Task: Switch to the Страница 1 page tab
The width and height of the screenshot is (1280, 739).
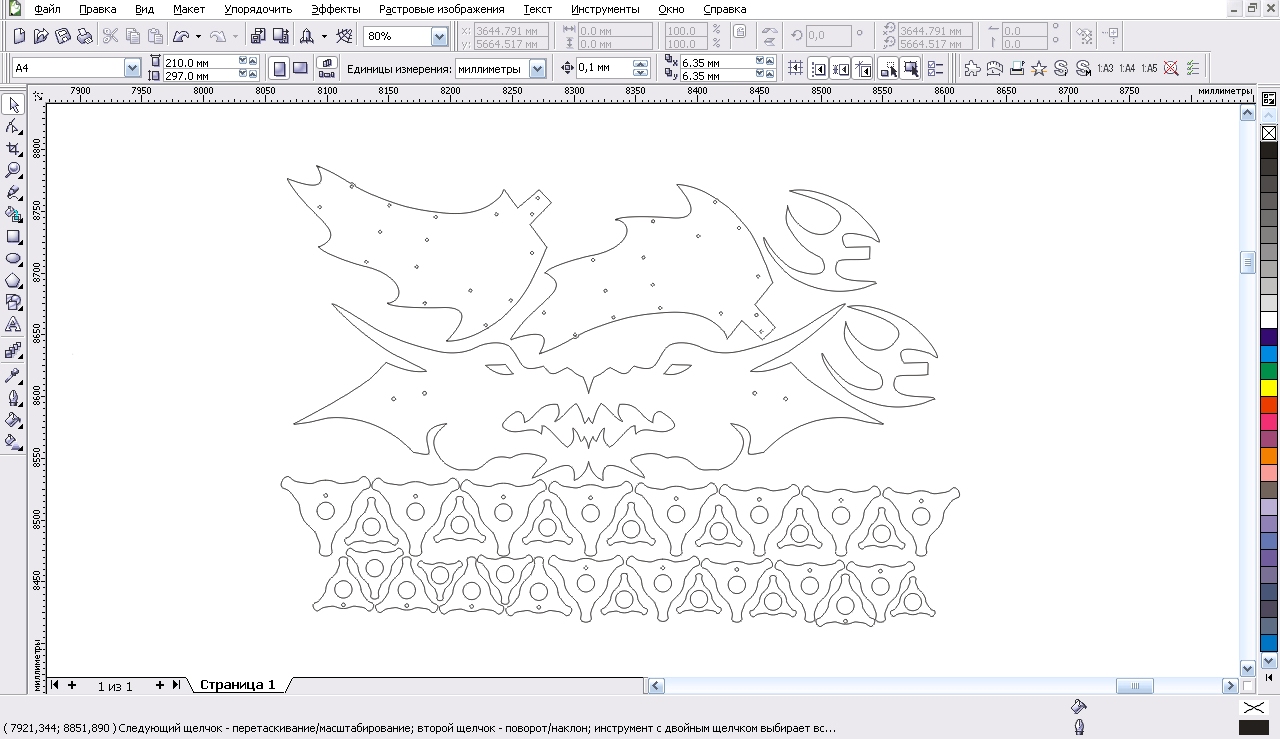Action: (237, 685)
